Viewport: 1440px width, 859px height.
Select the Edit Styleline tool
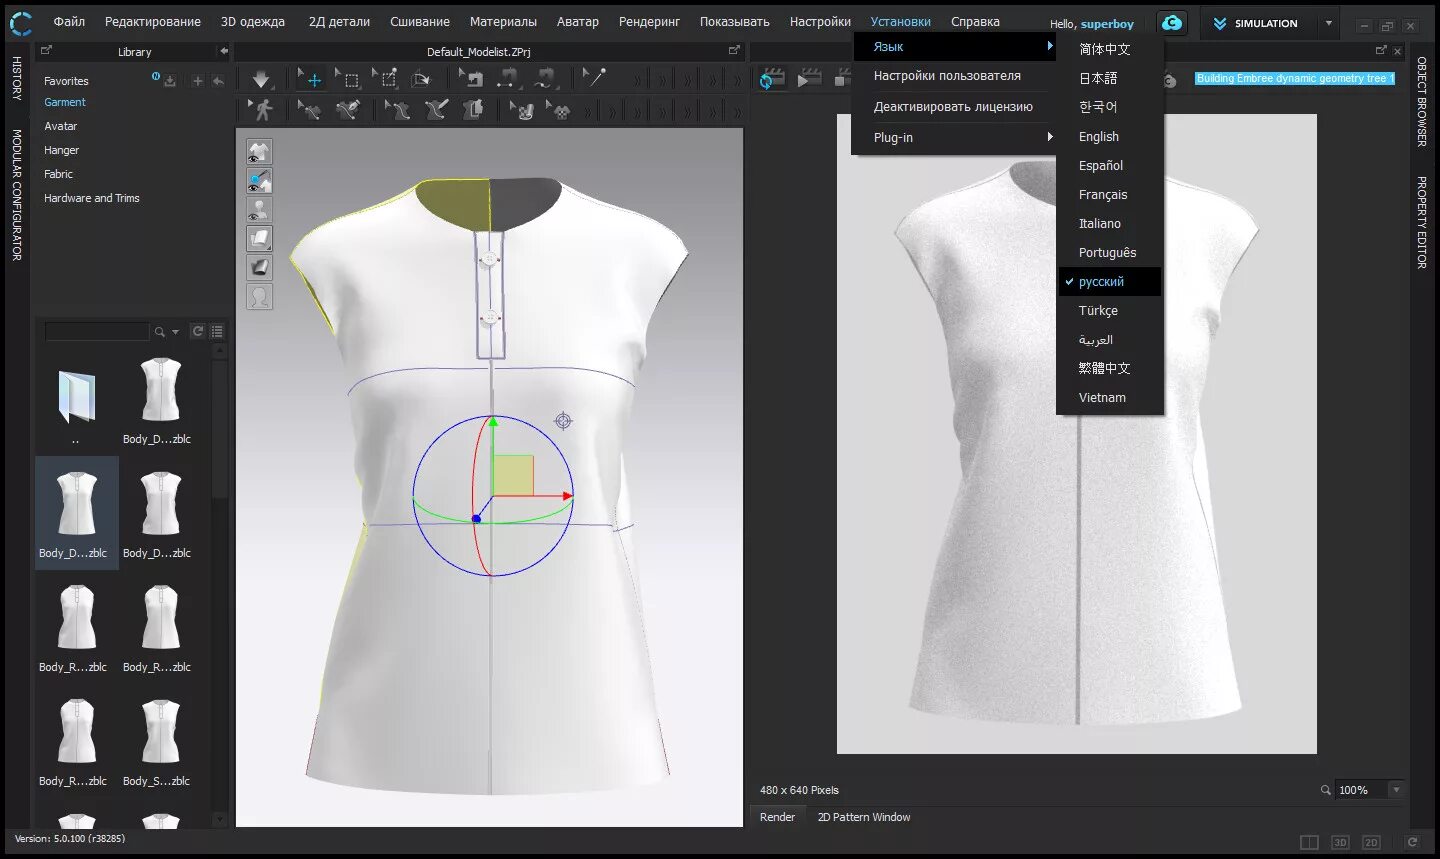(x=310, y=110)
